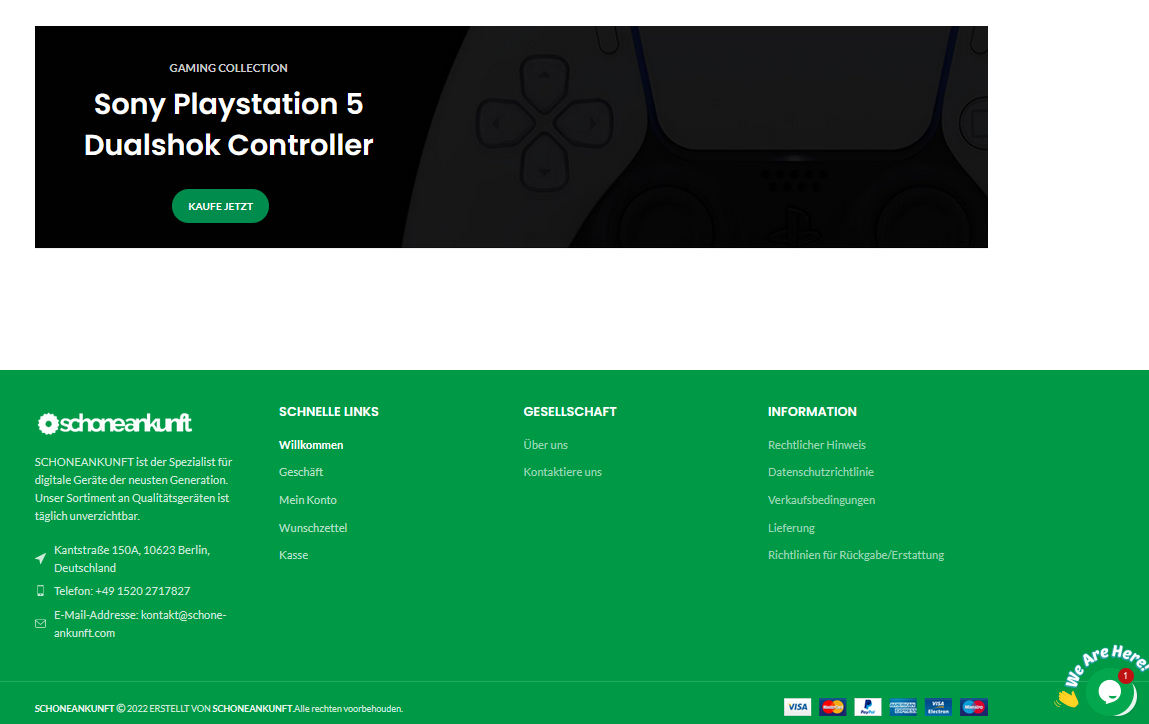The image size is (1149, 724).
Task: Click the INFORMATION heading
Action: 812,412
